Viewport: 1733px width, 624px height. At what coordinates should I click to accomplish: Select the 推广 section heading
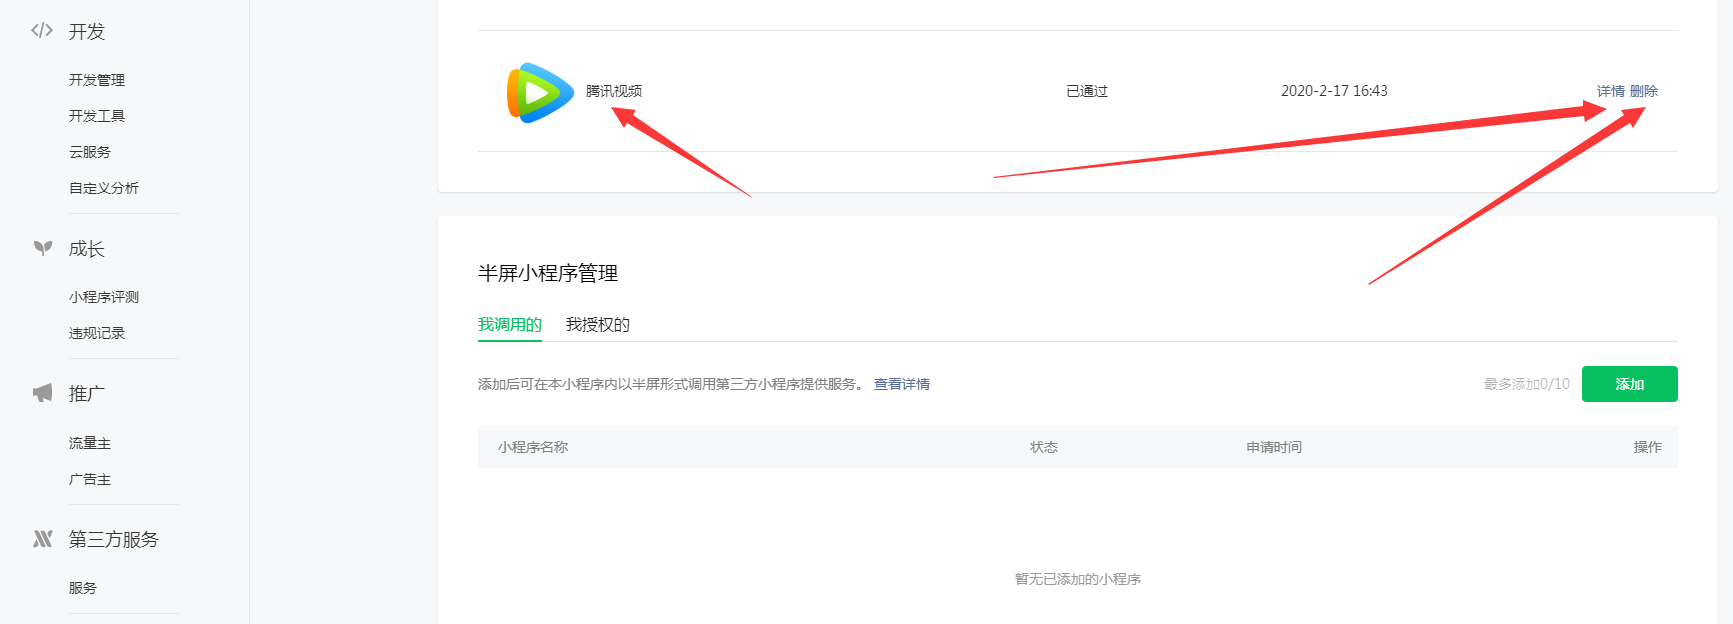(x=87, y=394)
